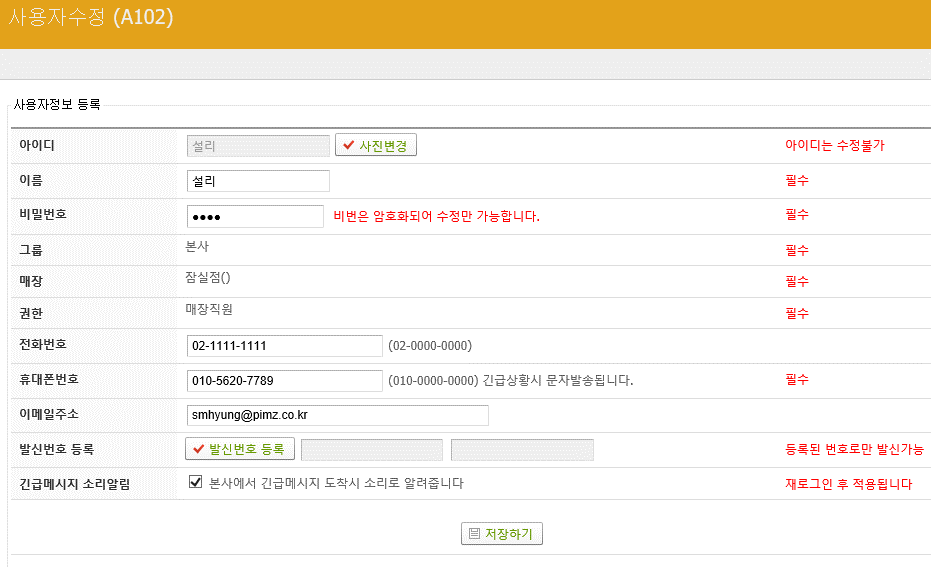Click the 휴대폰번호 field with 010-5620-7789
Screen dimensions: 931x567
[284, 381]
